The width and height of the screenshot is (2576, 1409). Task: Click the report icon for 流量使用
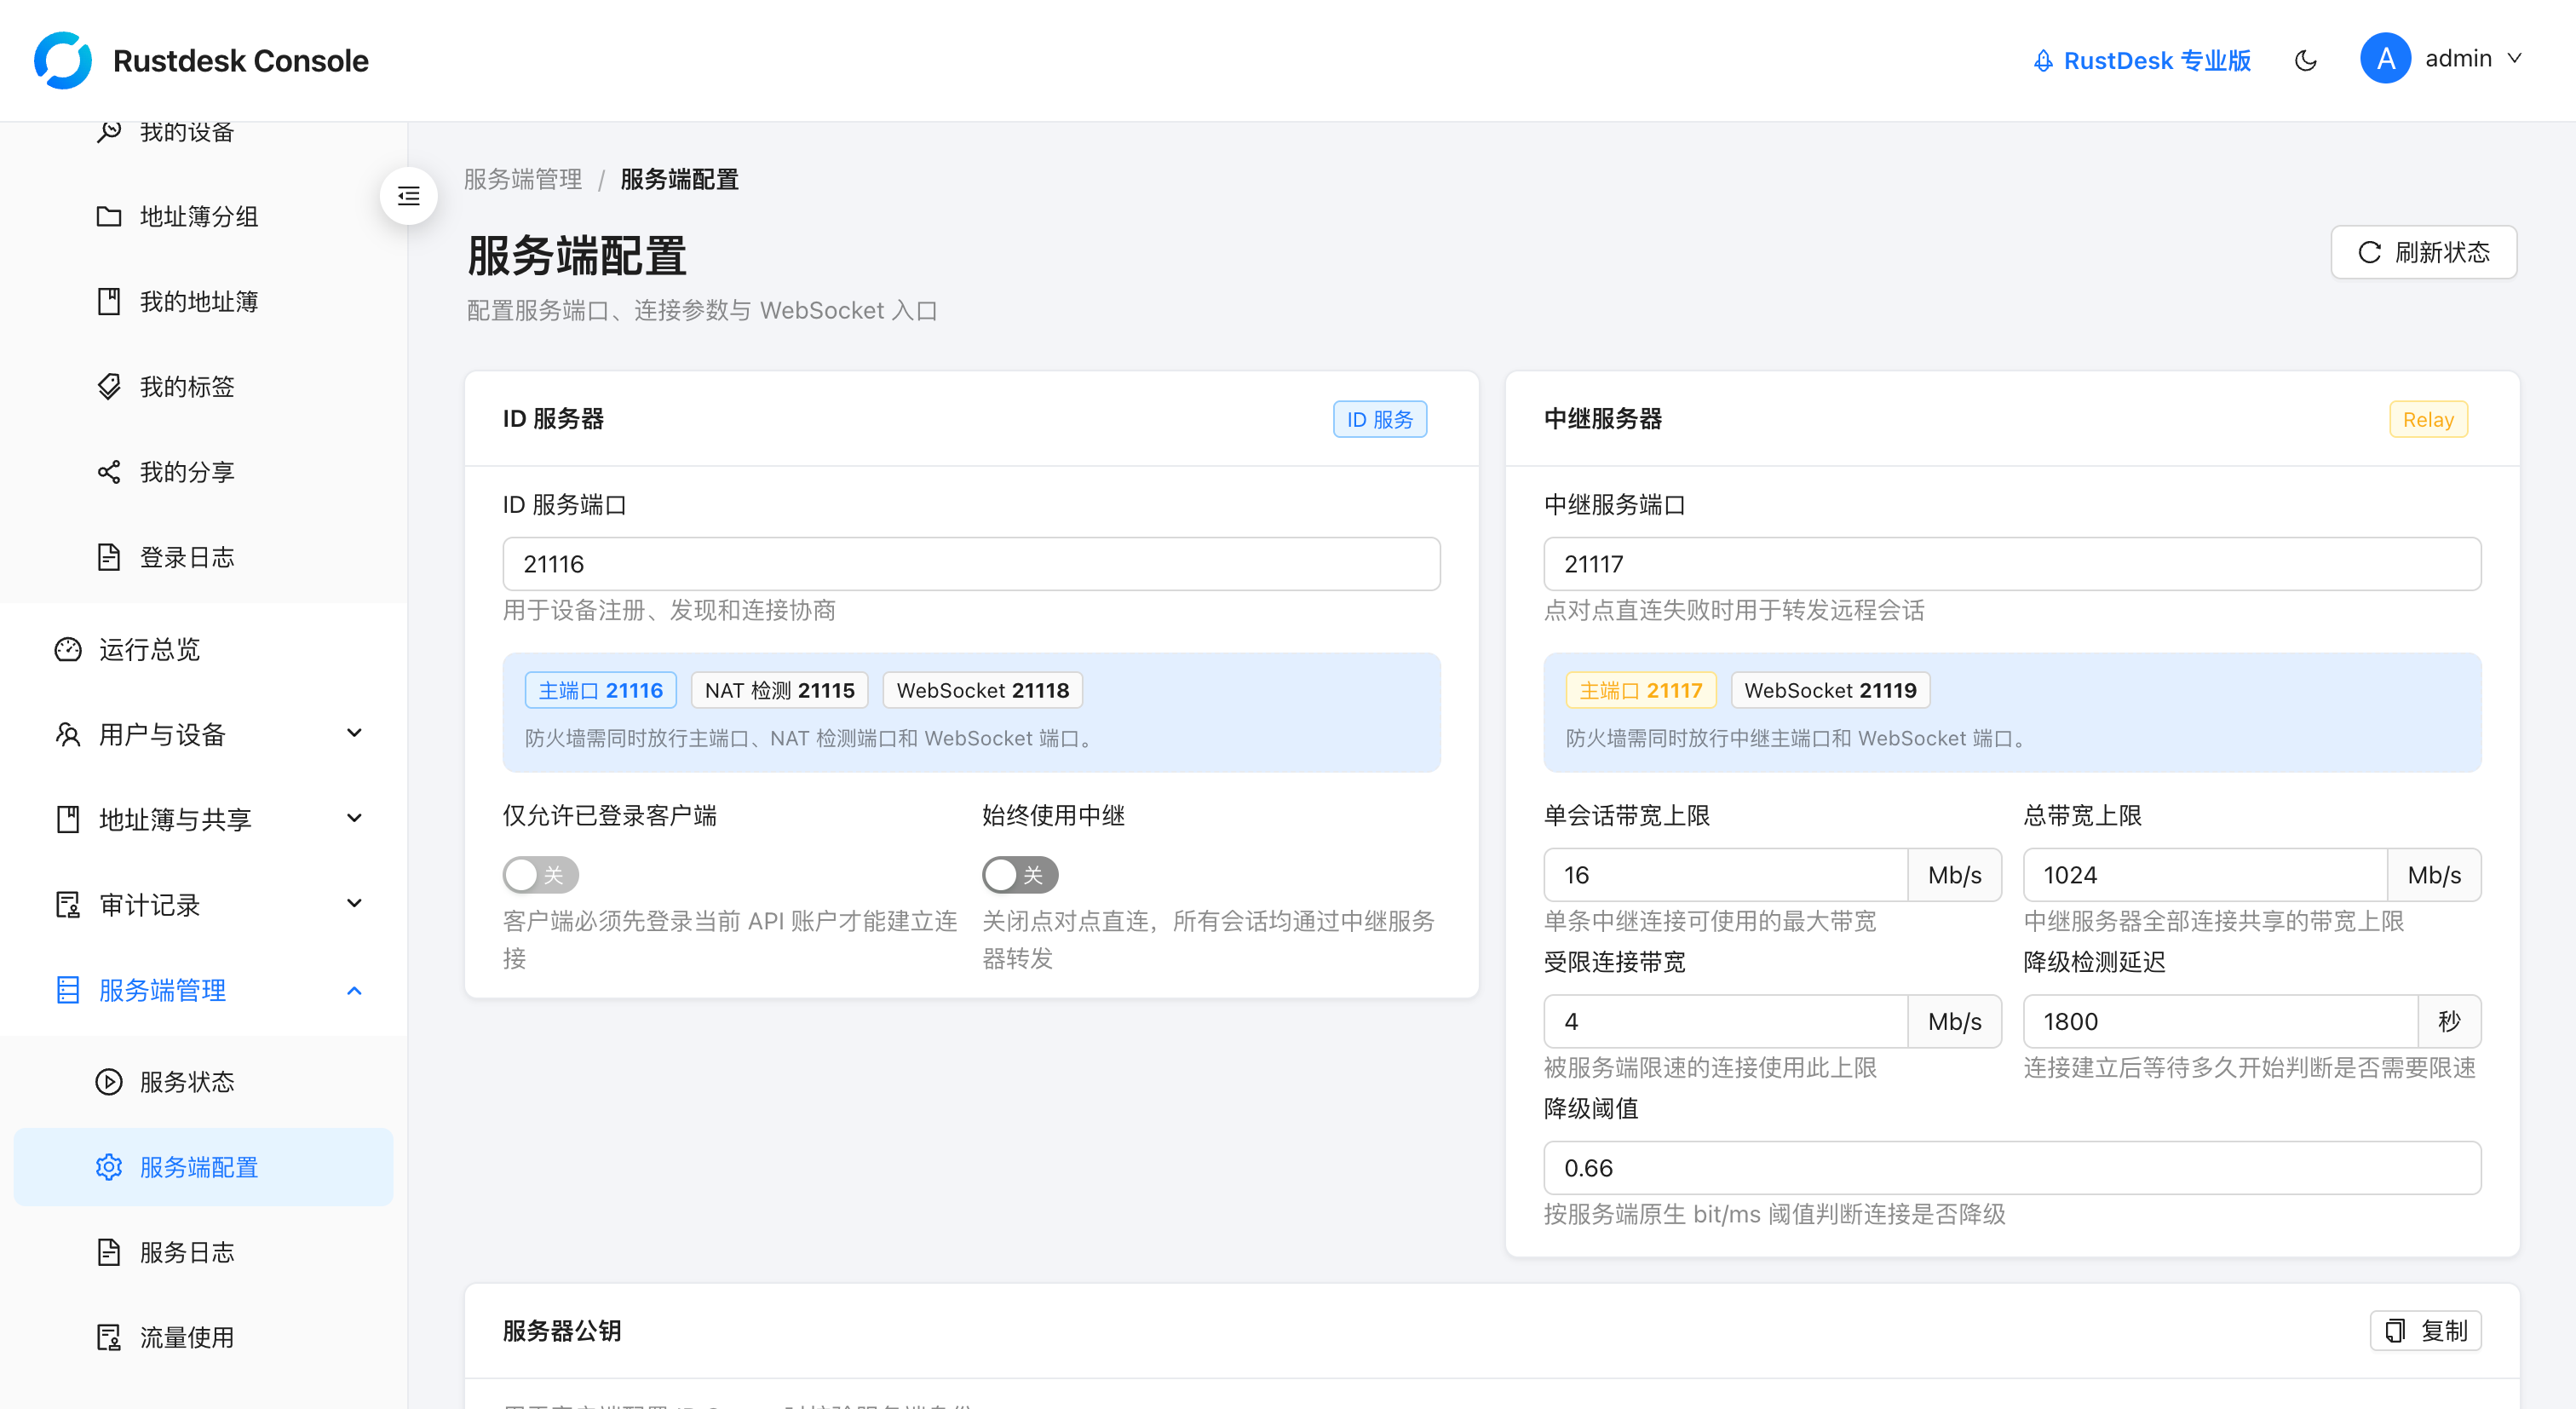coord(109,1337)
